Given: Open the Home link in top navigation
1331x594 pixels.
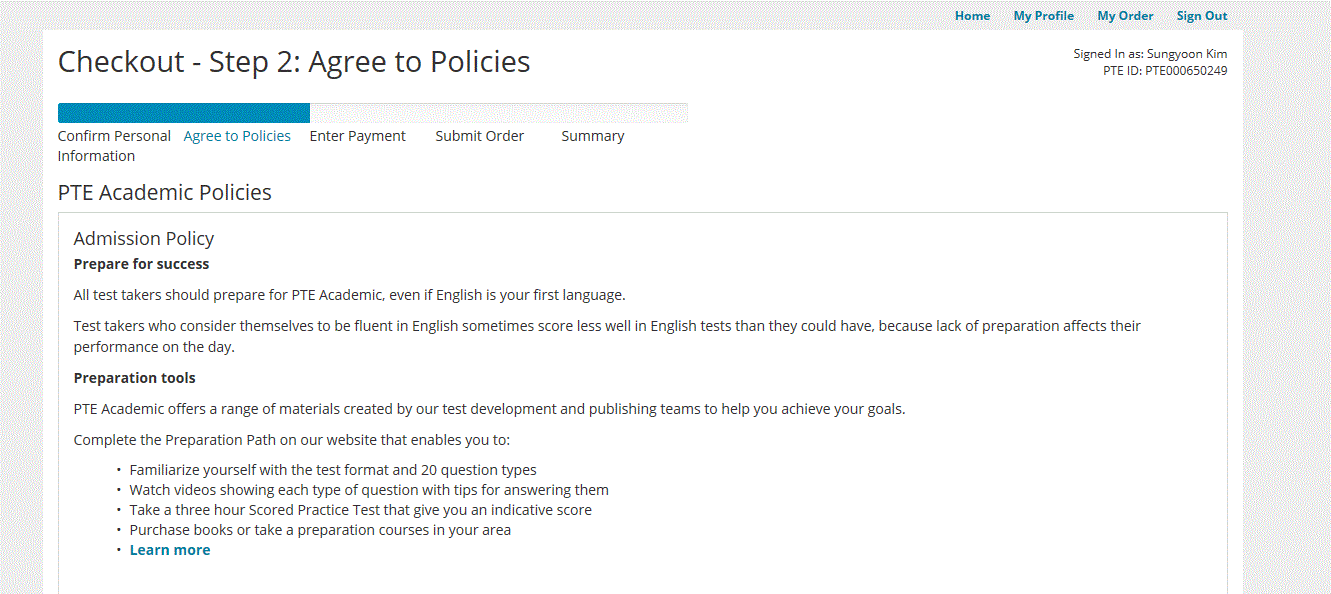Looking at the screenshot, I should coord(972,16).
